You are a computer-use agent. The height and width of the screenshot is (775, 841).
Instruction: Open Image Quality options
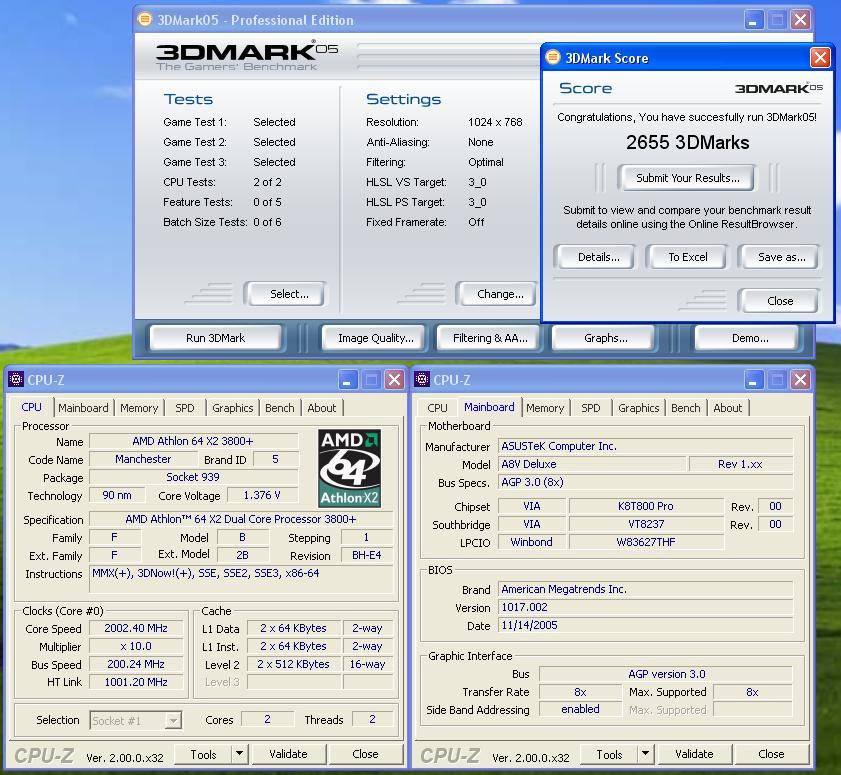375,338
